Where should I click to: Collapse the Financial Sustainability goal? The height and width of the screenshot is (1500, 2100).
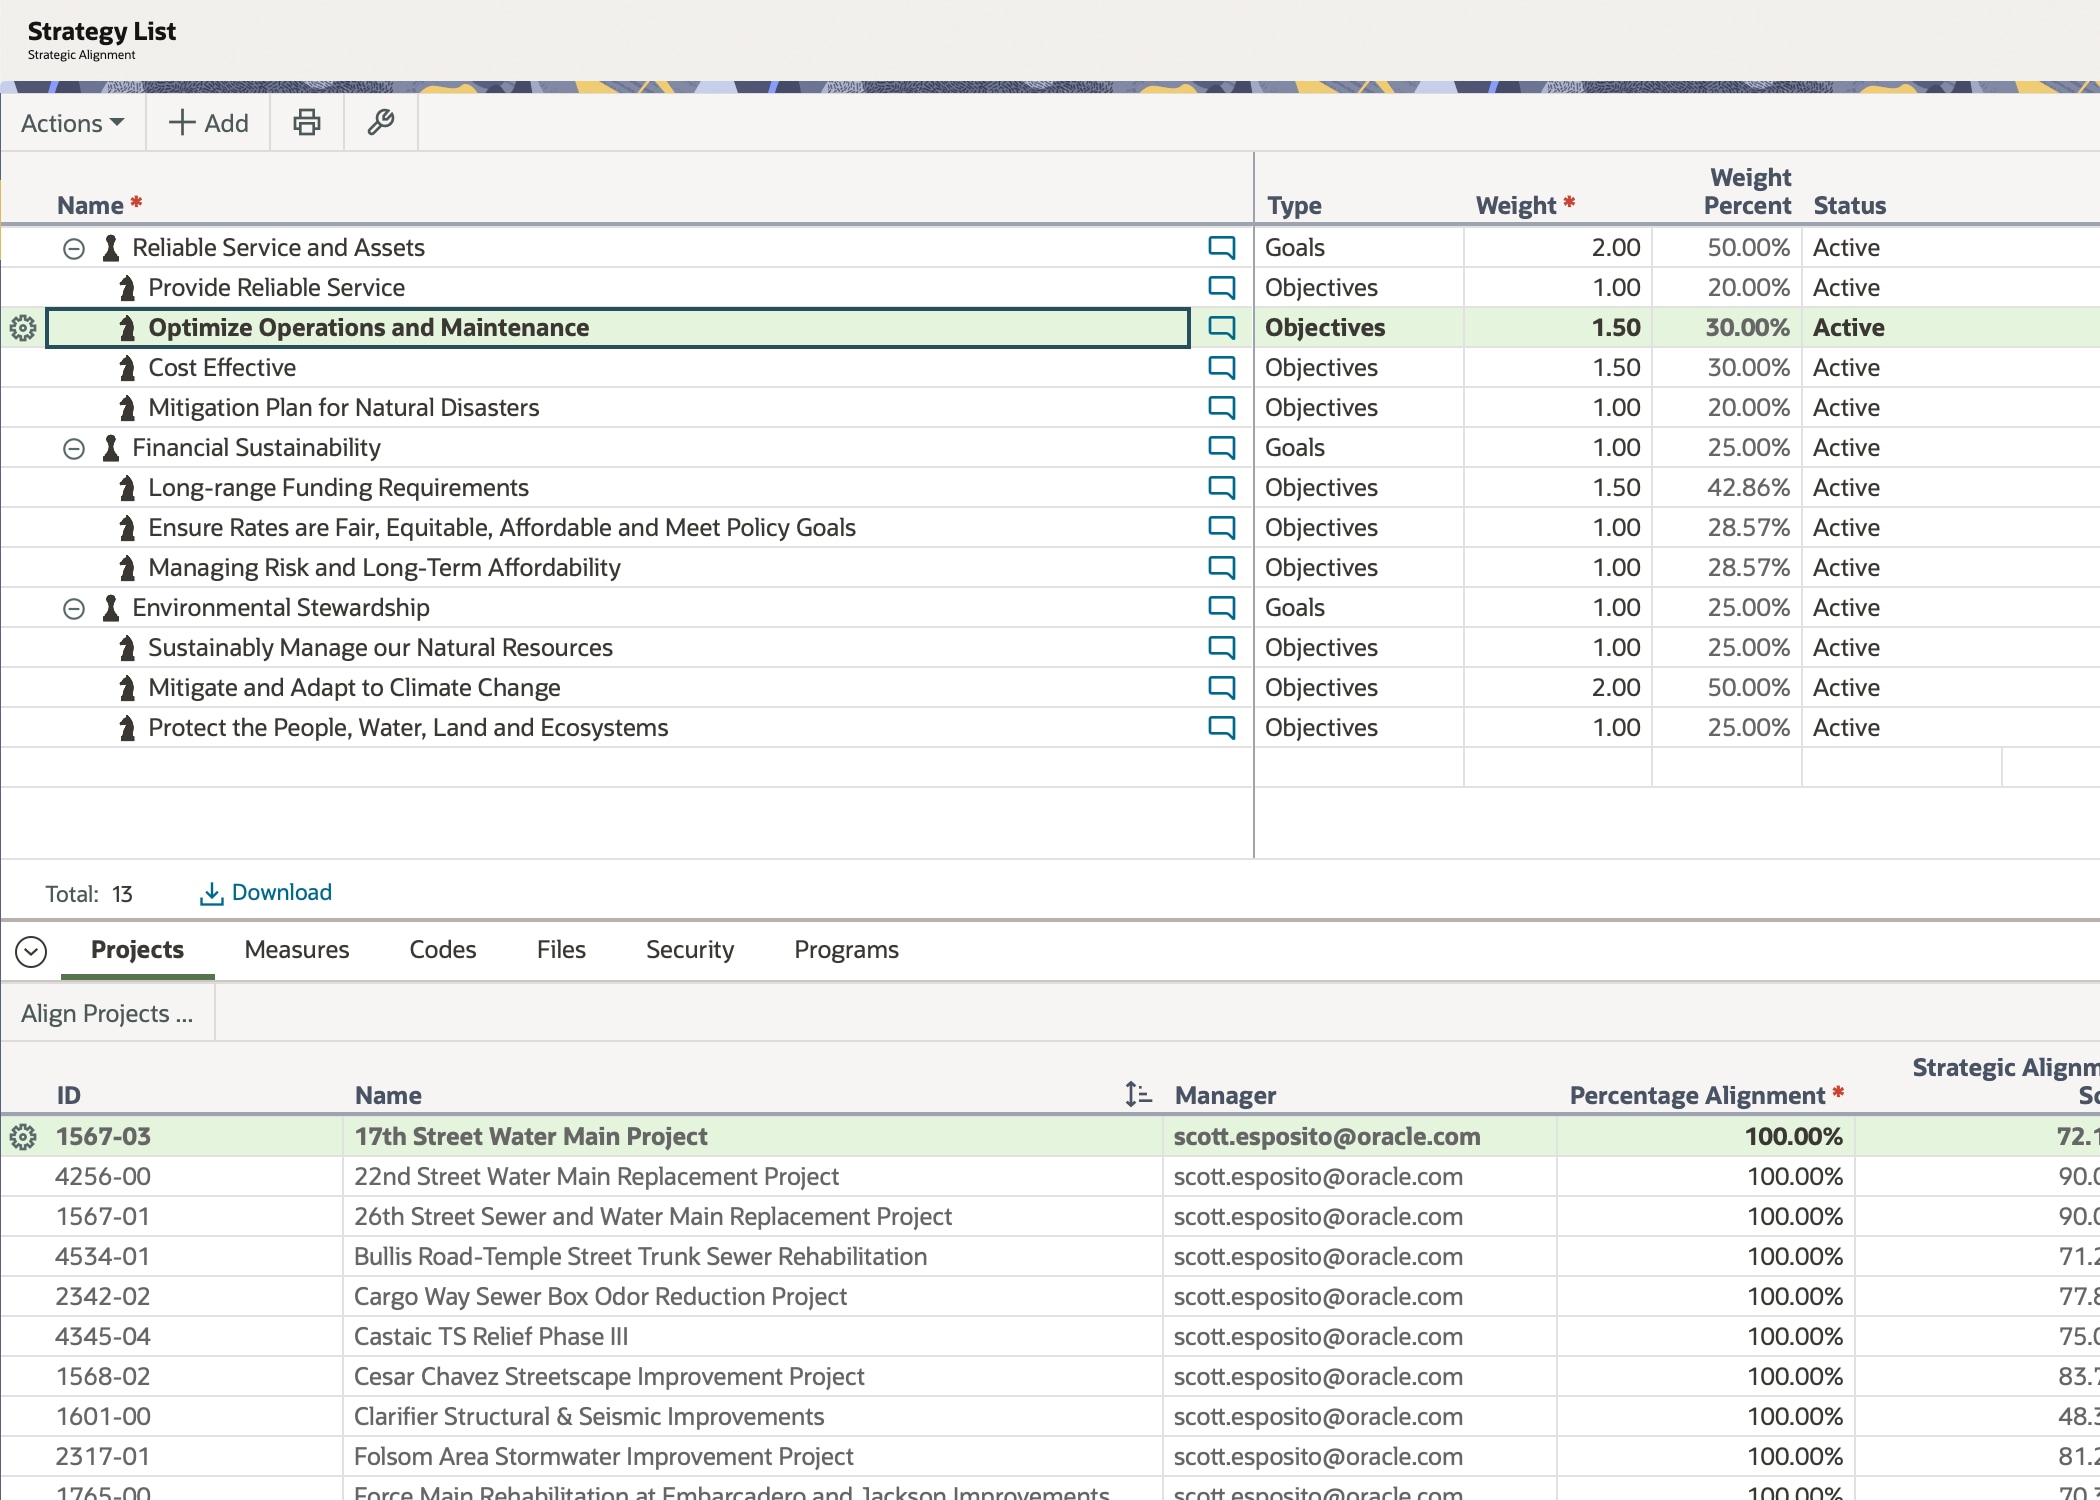[x=74, y=448]
